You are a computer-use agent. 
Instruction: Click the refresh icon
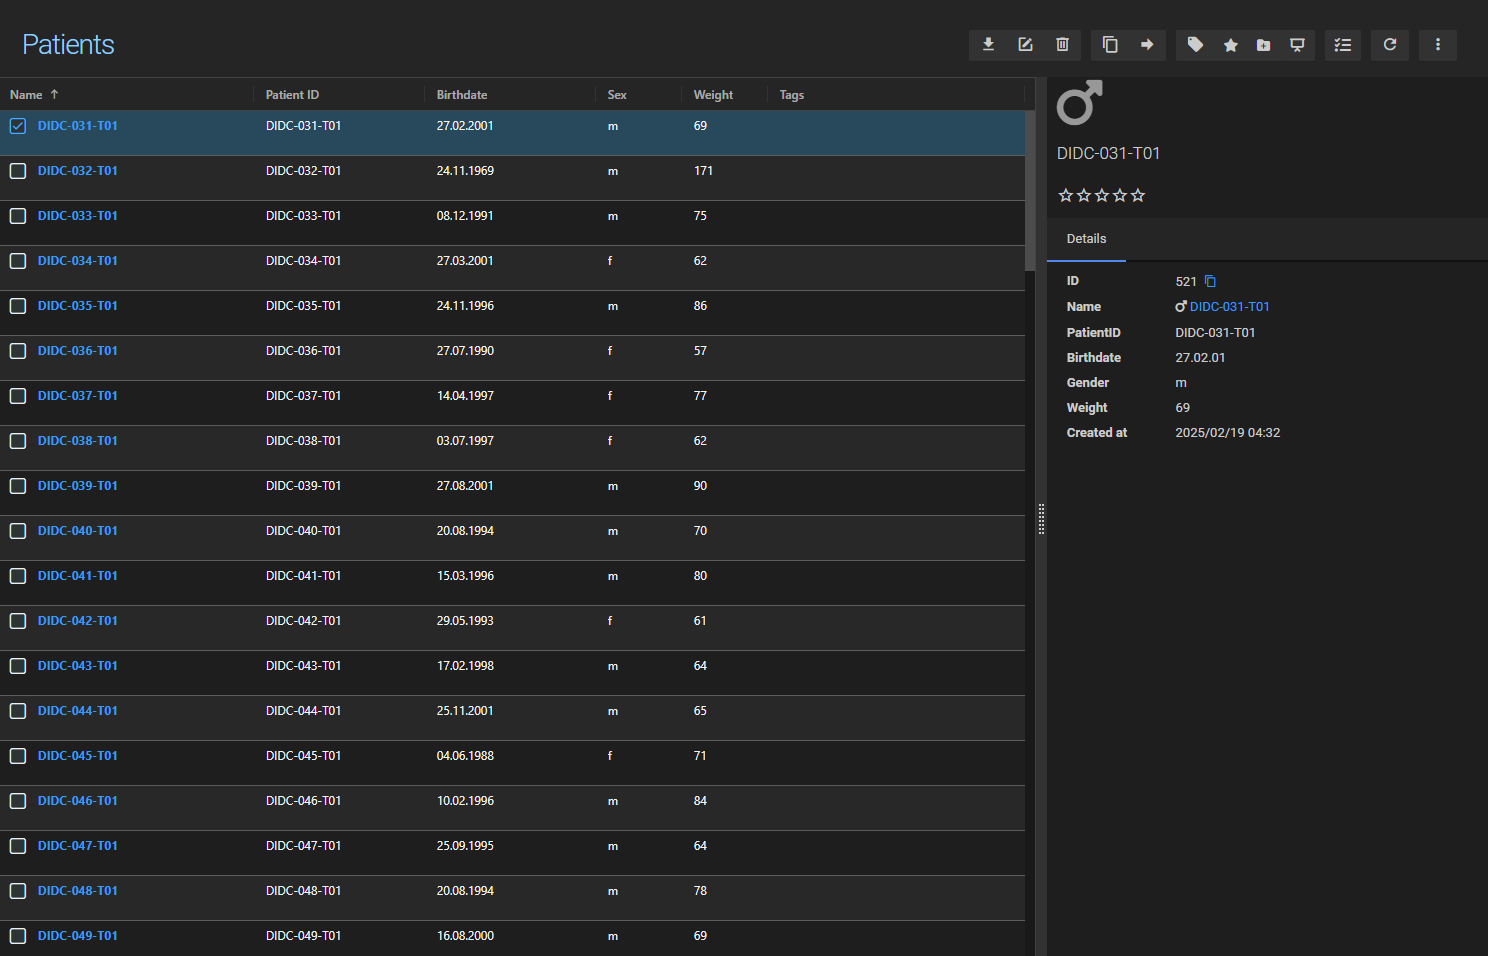pos(1390,45)
